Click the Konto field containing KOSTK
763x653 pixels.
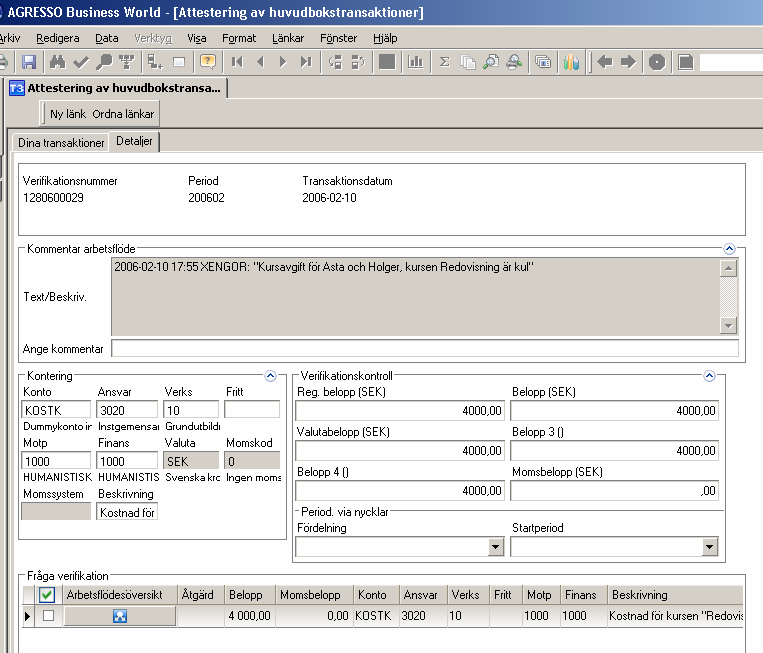point(56,410)
